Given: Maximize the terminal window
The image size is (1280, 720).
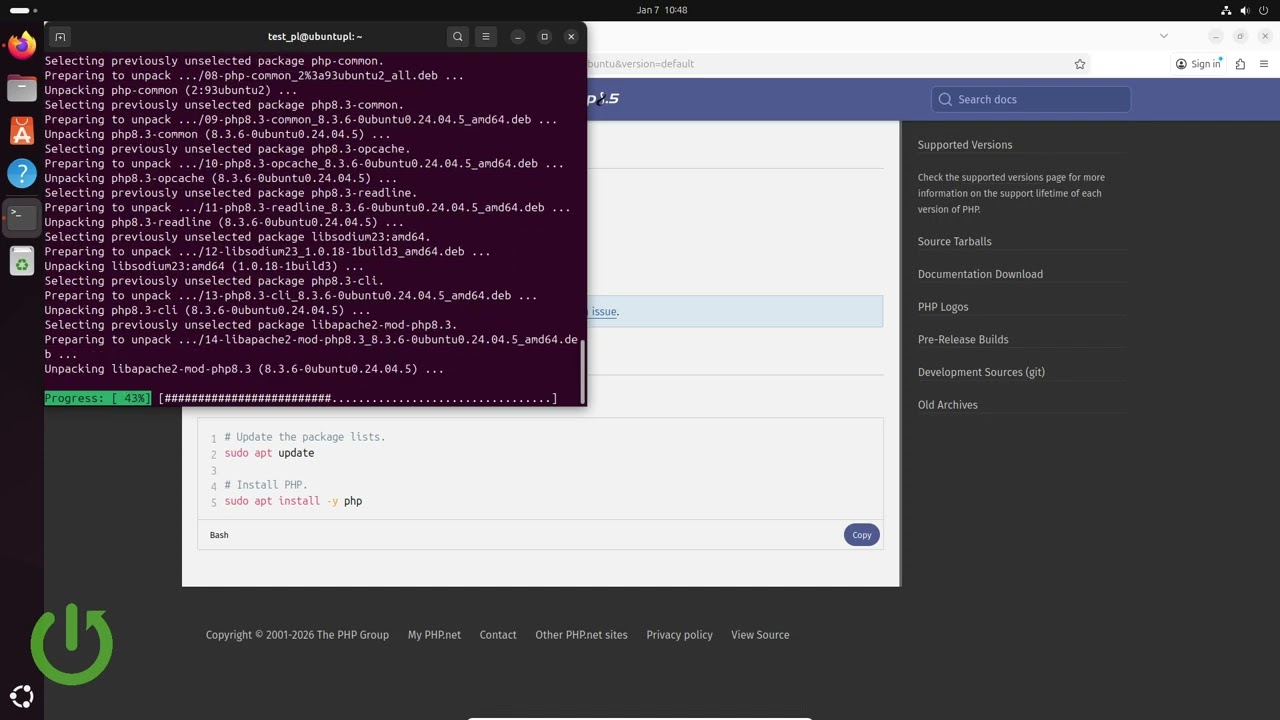Looking at the screenshot, I should click(x=545, y=37).
